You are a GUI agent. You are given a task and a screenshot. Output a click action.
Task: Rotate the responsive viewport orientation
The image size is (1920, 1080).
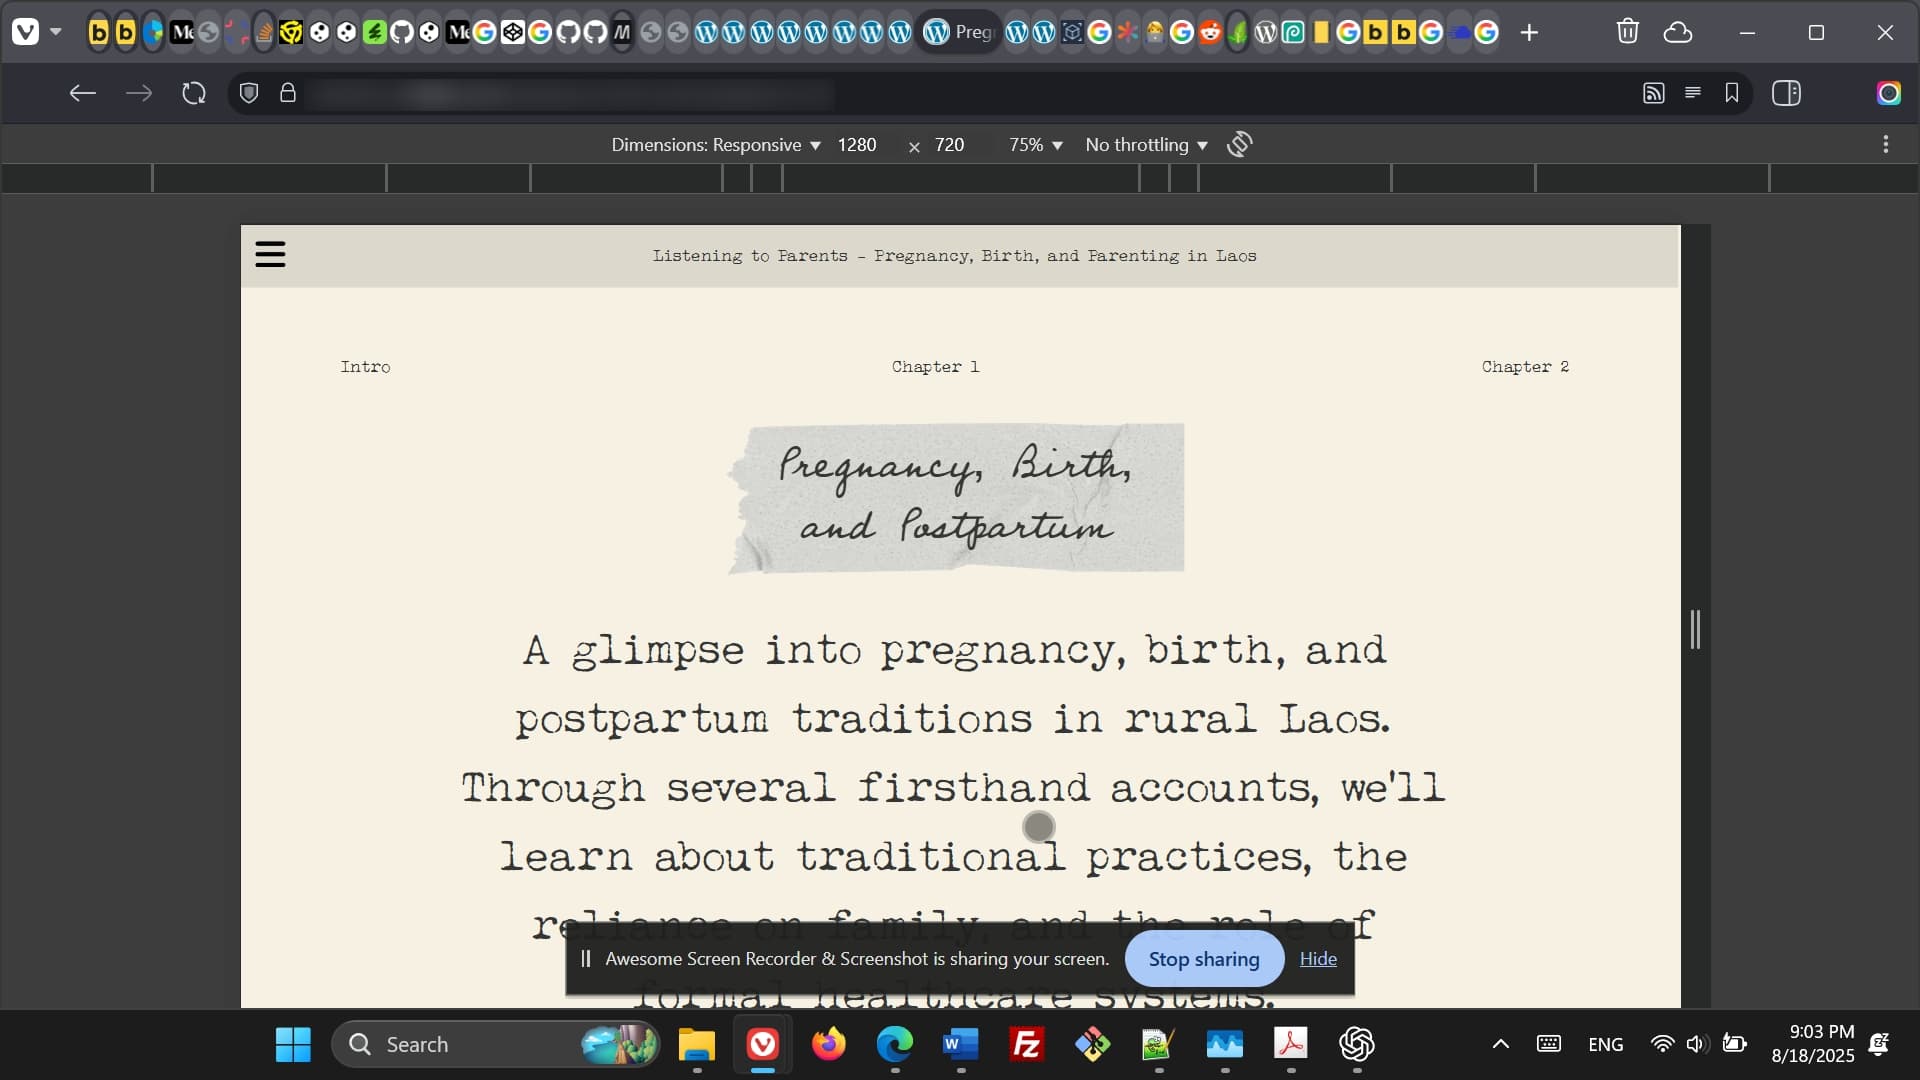coord(1239,144)
